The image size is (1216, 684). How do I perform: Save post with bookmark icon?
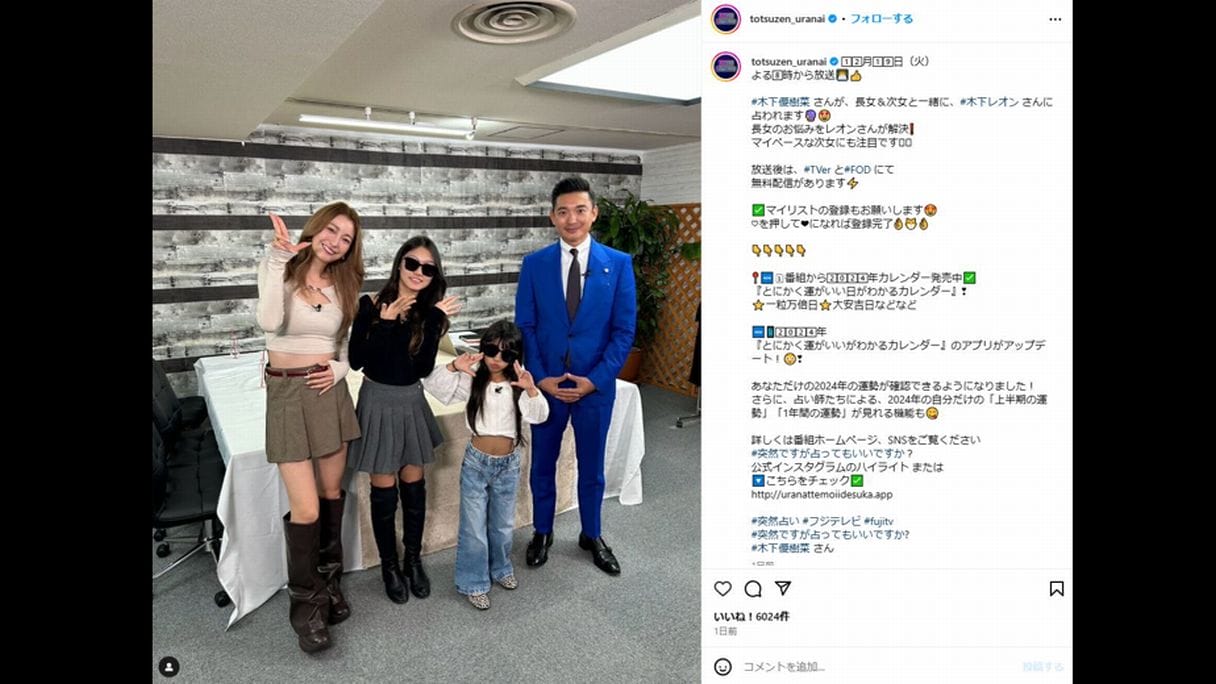1056,589
